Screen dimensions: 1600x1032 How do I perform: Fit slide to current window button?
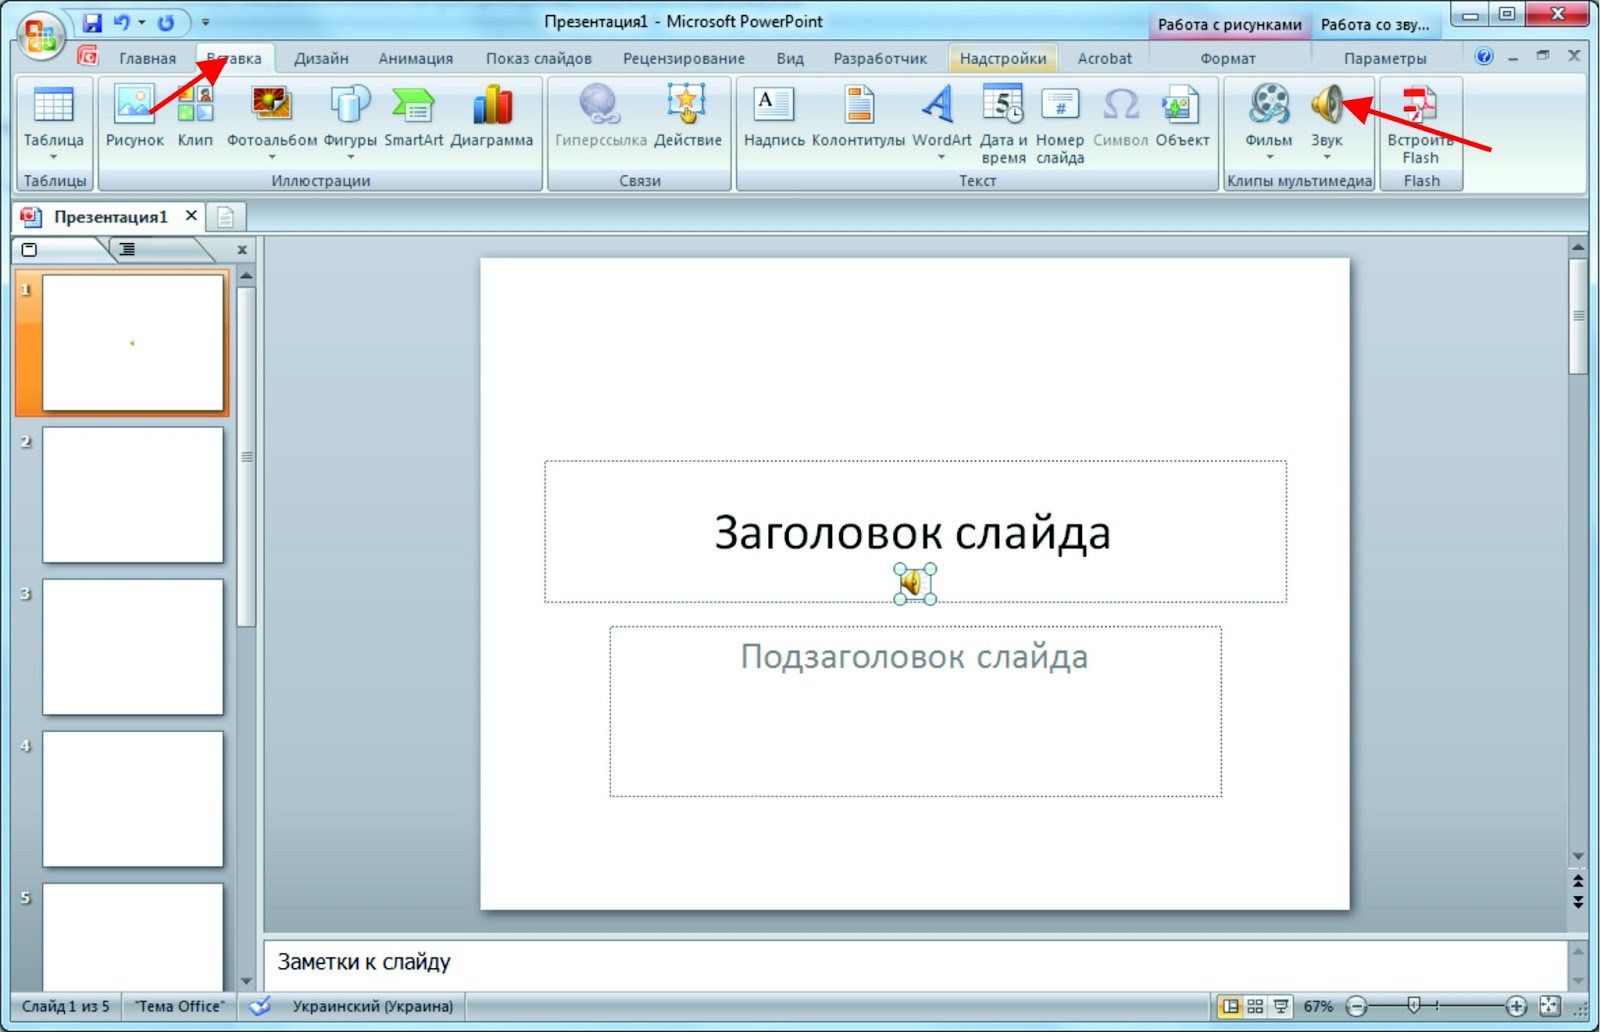[x=1550, y=1006]
